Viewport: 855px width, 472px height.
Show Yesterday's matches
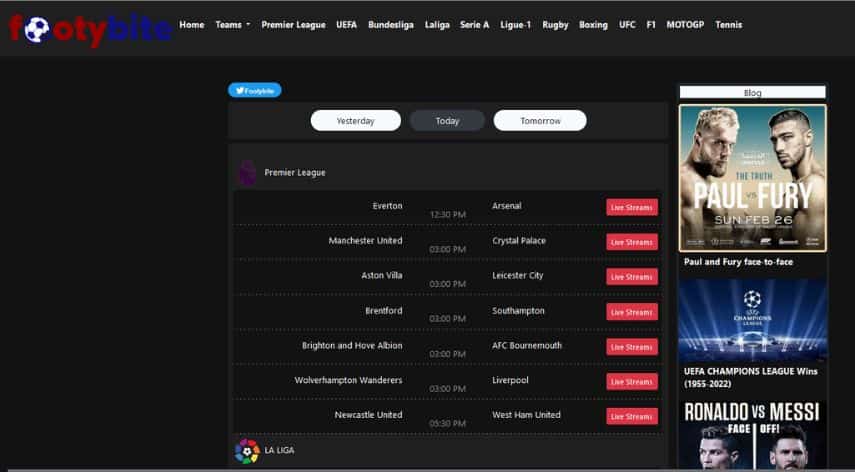356,120
